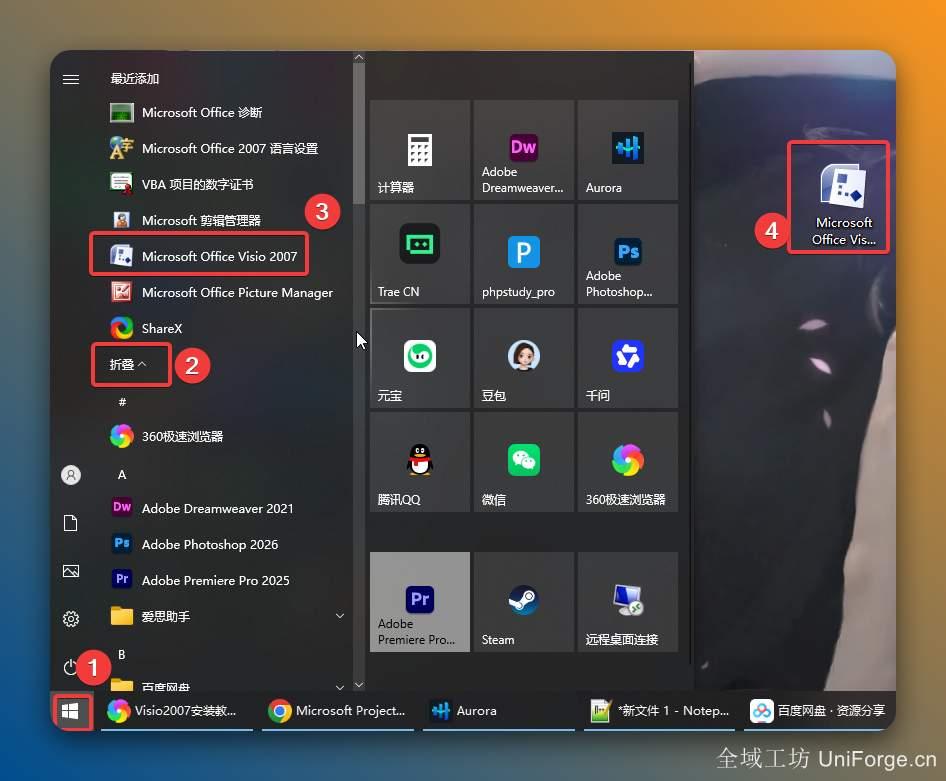Open the Adobe Dreamweaver tile

click(x=524, y=150)
